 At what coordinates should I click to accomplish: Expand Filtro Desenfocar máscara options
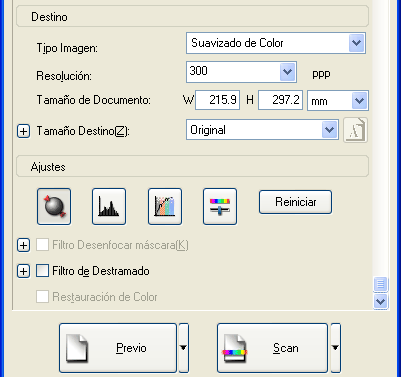tap(23, 245)
